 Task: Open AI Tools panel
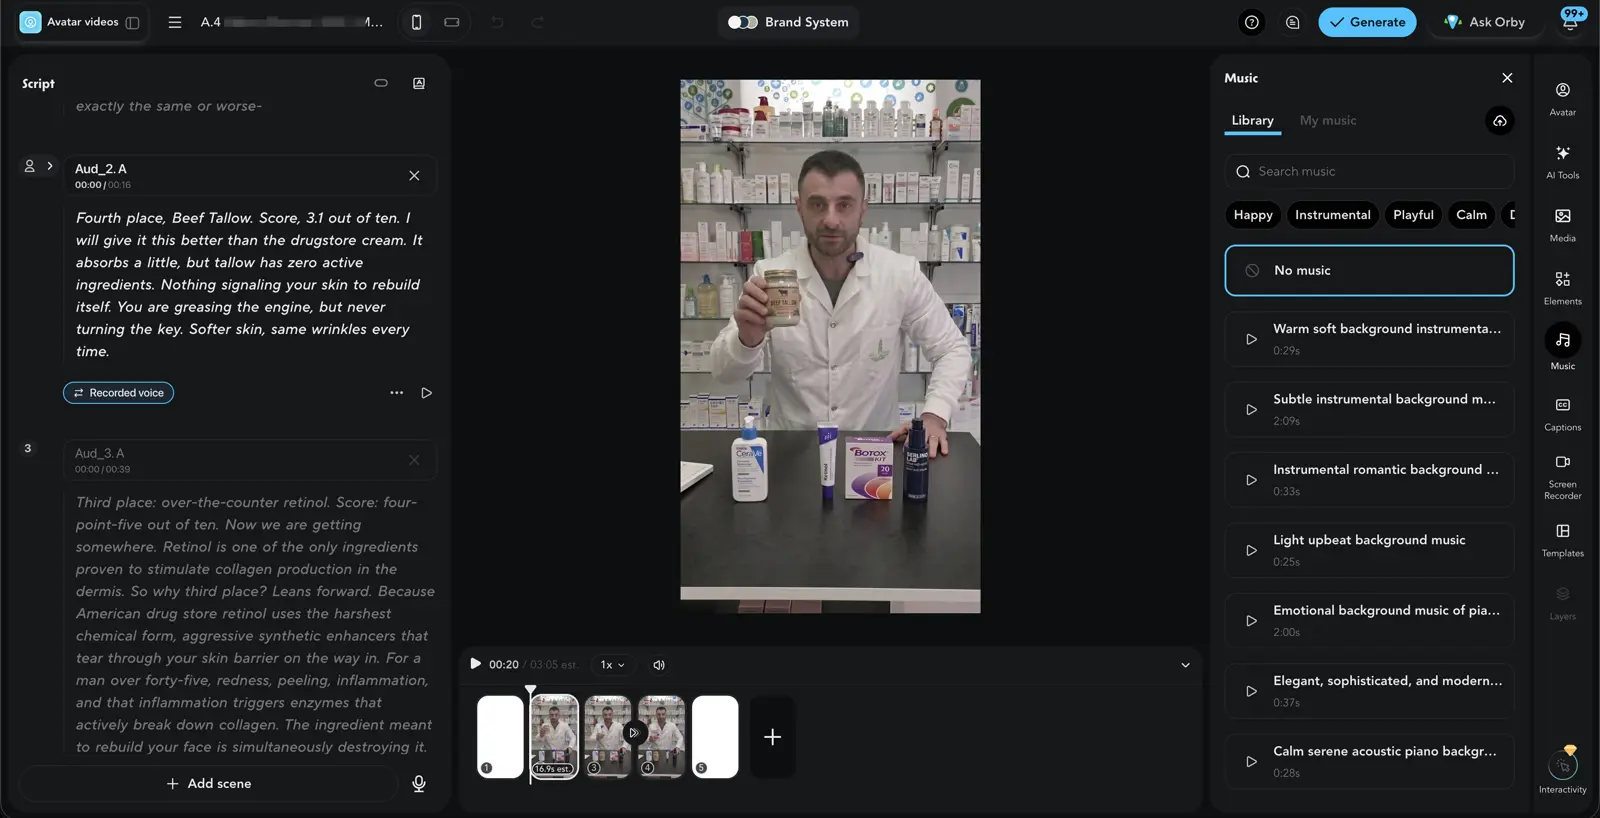[1562, 162]
